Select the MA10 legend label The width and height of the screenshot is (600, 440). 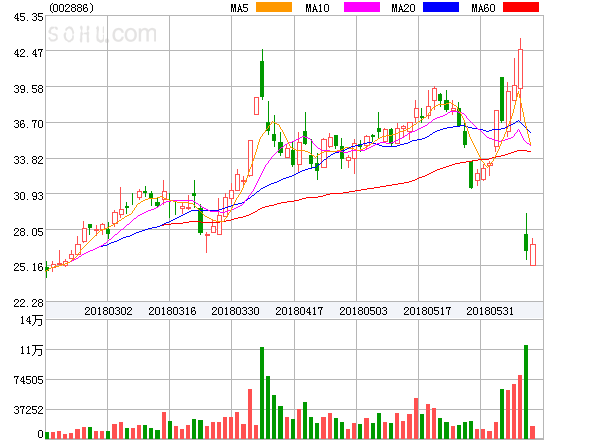tap(318, 8)
